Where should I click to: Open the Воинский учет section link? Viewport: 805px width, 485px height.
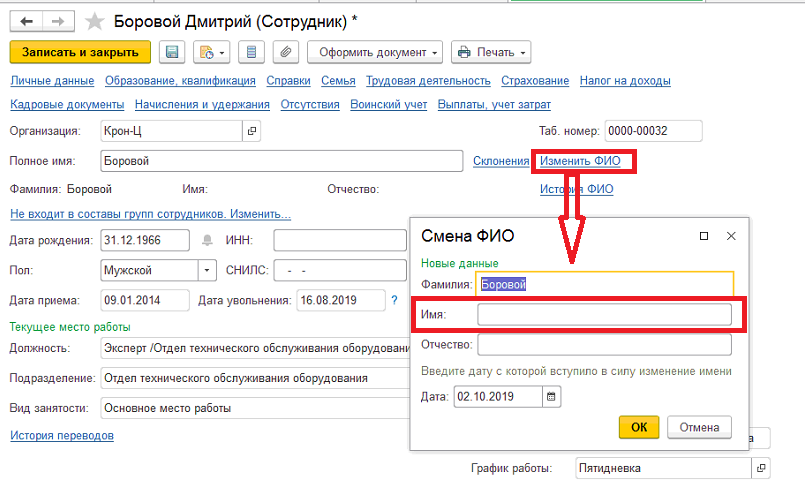(389, 104)
